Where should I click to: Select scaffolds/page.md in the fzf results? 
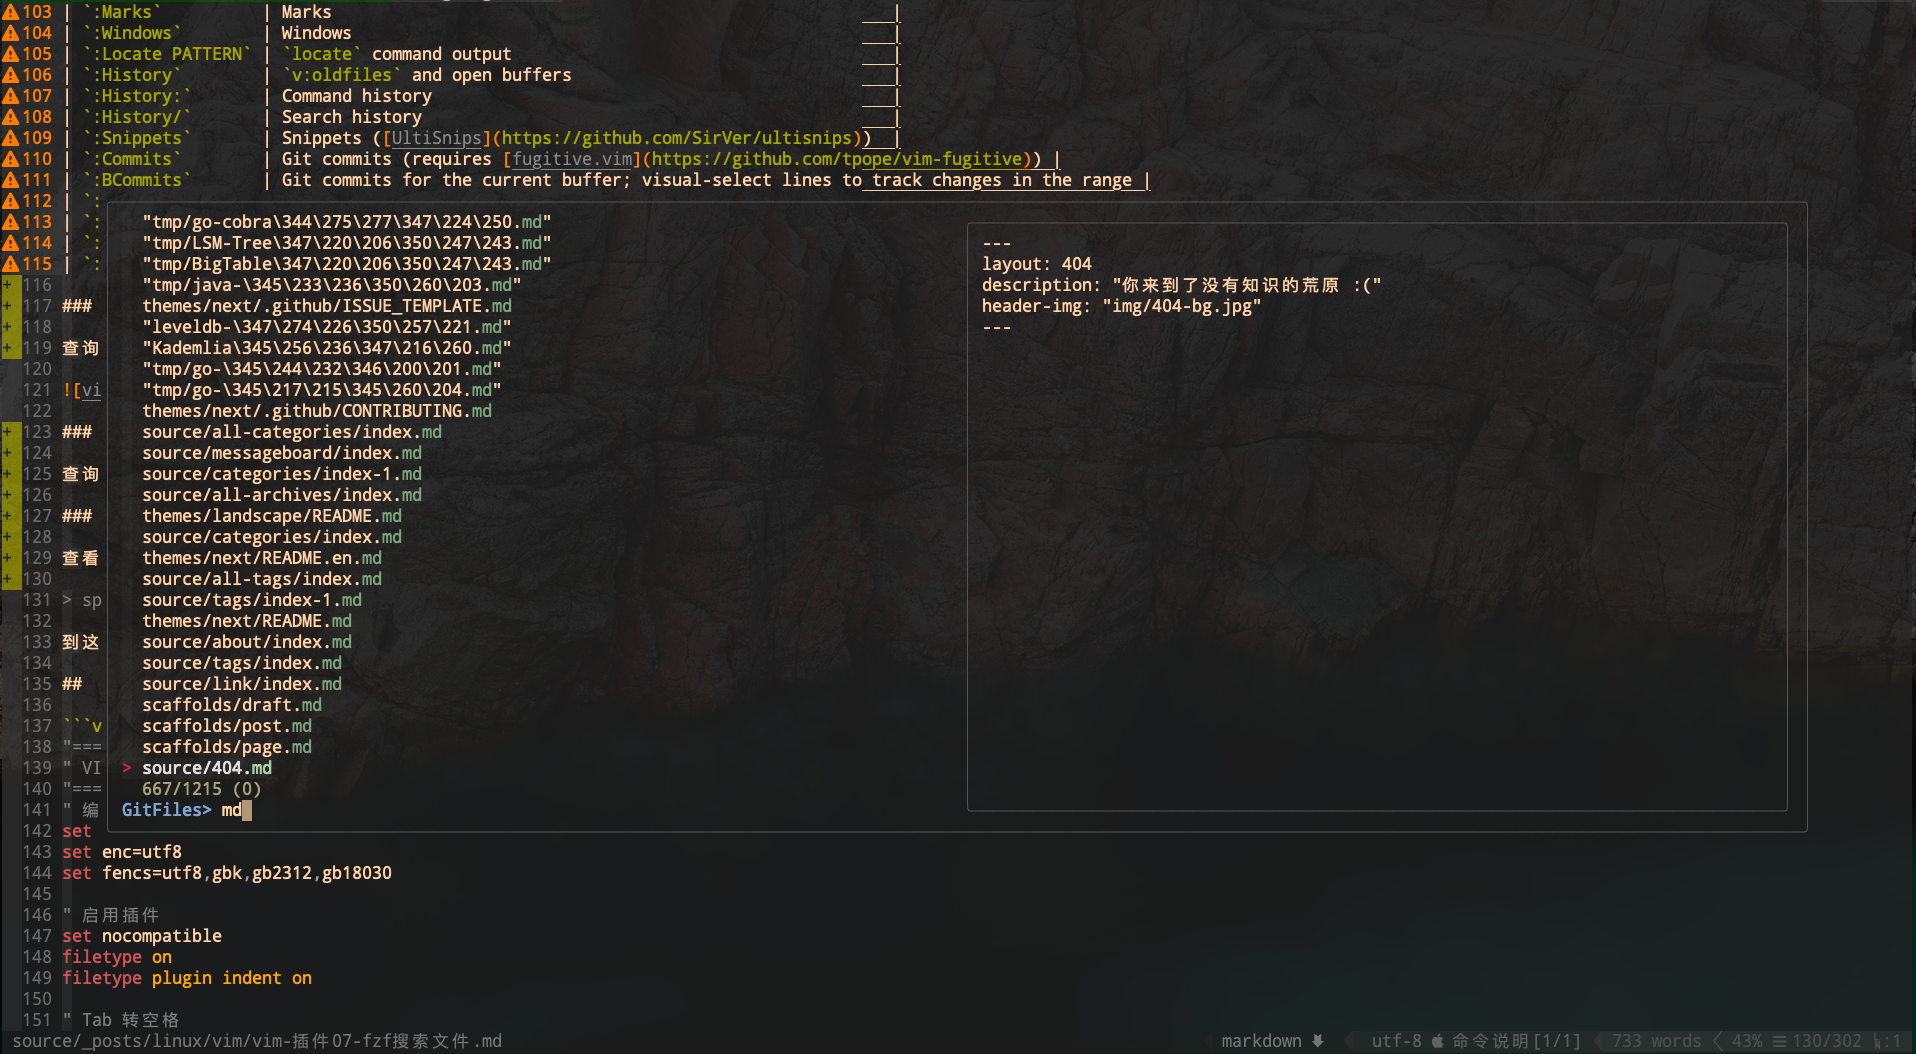[227, 747]
